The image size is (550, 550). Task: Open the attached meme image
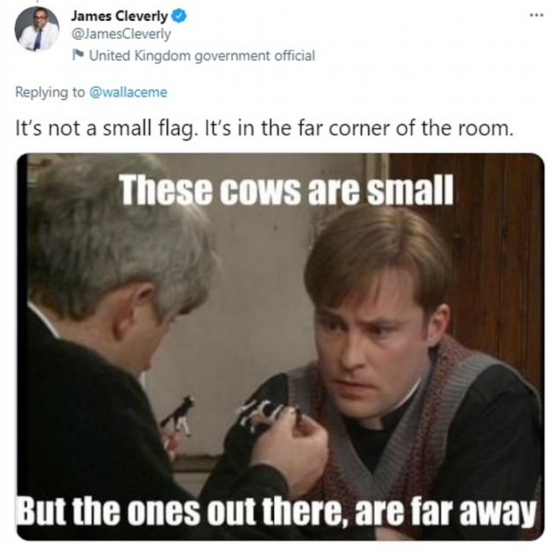pos(280,347)
